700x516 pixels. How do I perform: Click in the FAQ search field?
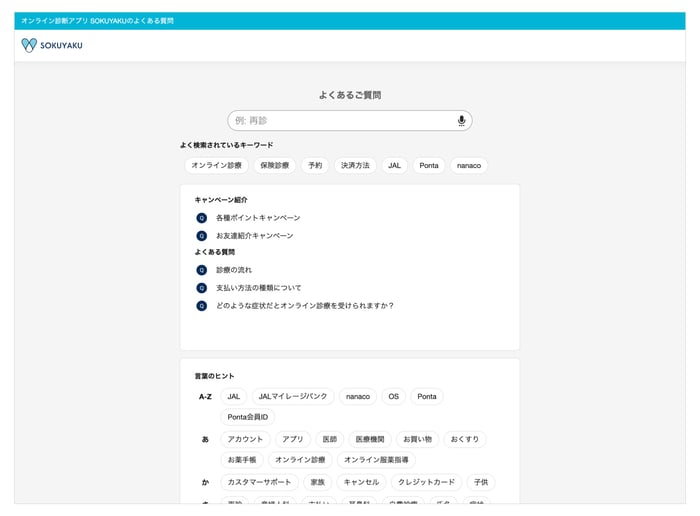click(350, 121)
